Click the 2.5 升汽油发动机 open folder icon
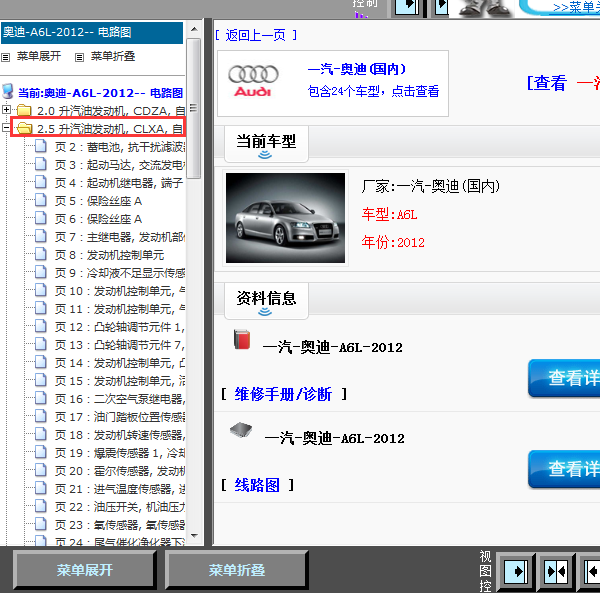This screenshot has width=600, height=593. pos(24,128)
